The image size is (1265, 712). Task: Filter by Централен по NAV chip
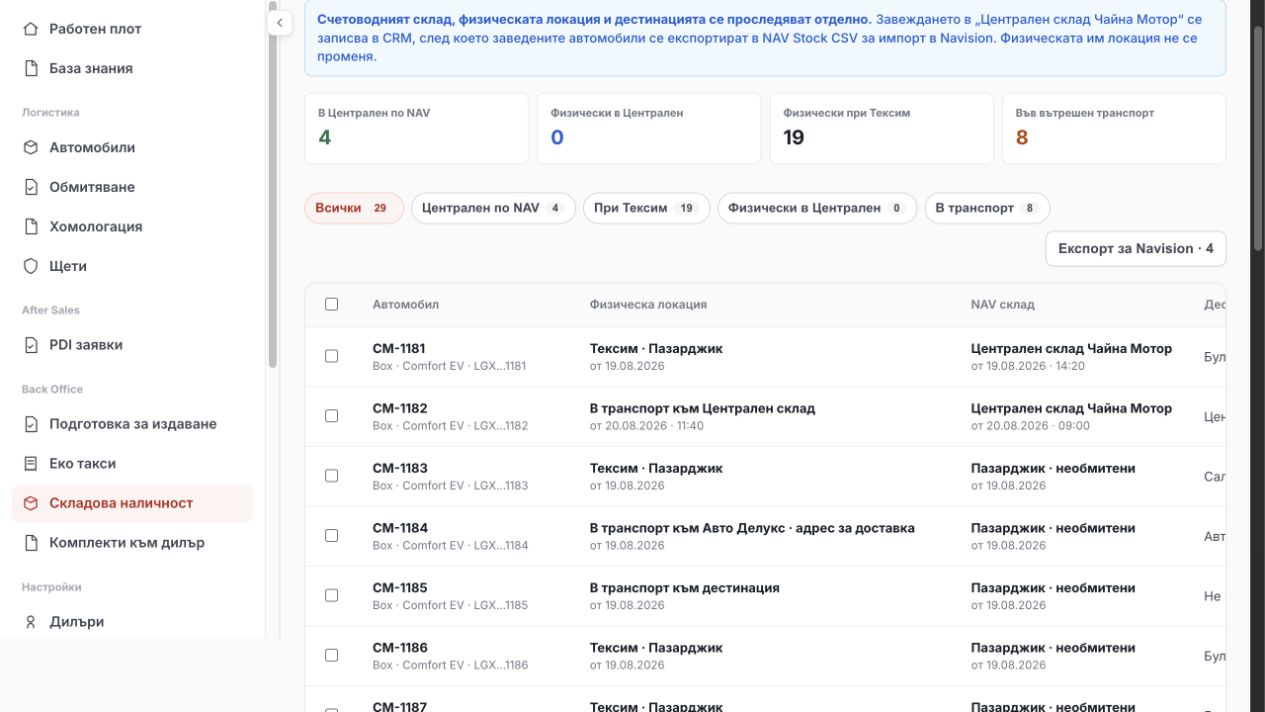pyautogui.click(x=493, y=208)
